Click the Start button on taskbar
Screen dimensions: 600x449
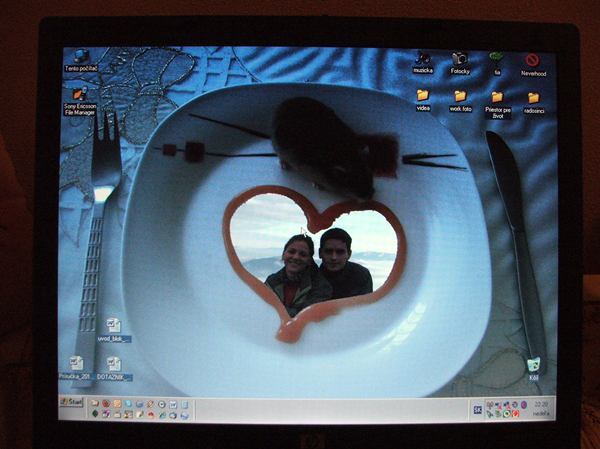tap(71, 402)
